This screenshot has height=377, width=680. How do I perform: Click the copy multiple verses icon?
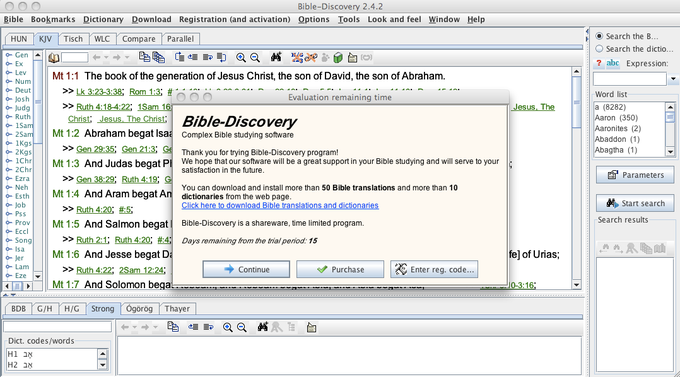coord(159,57)
